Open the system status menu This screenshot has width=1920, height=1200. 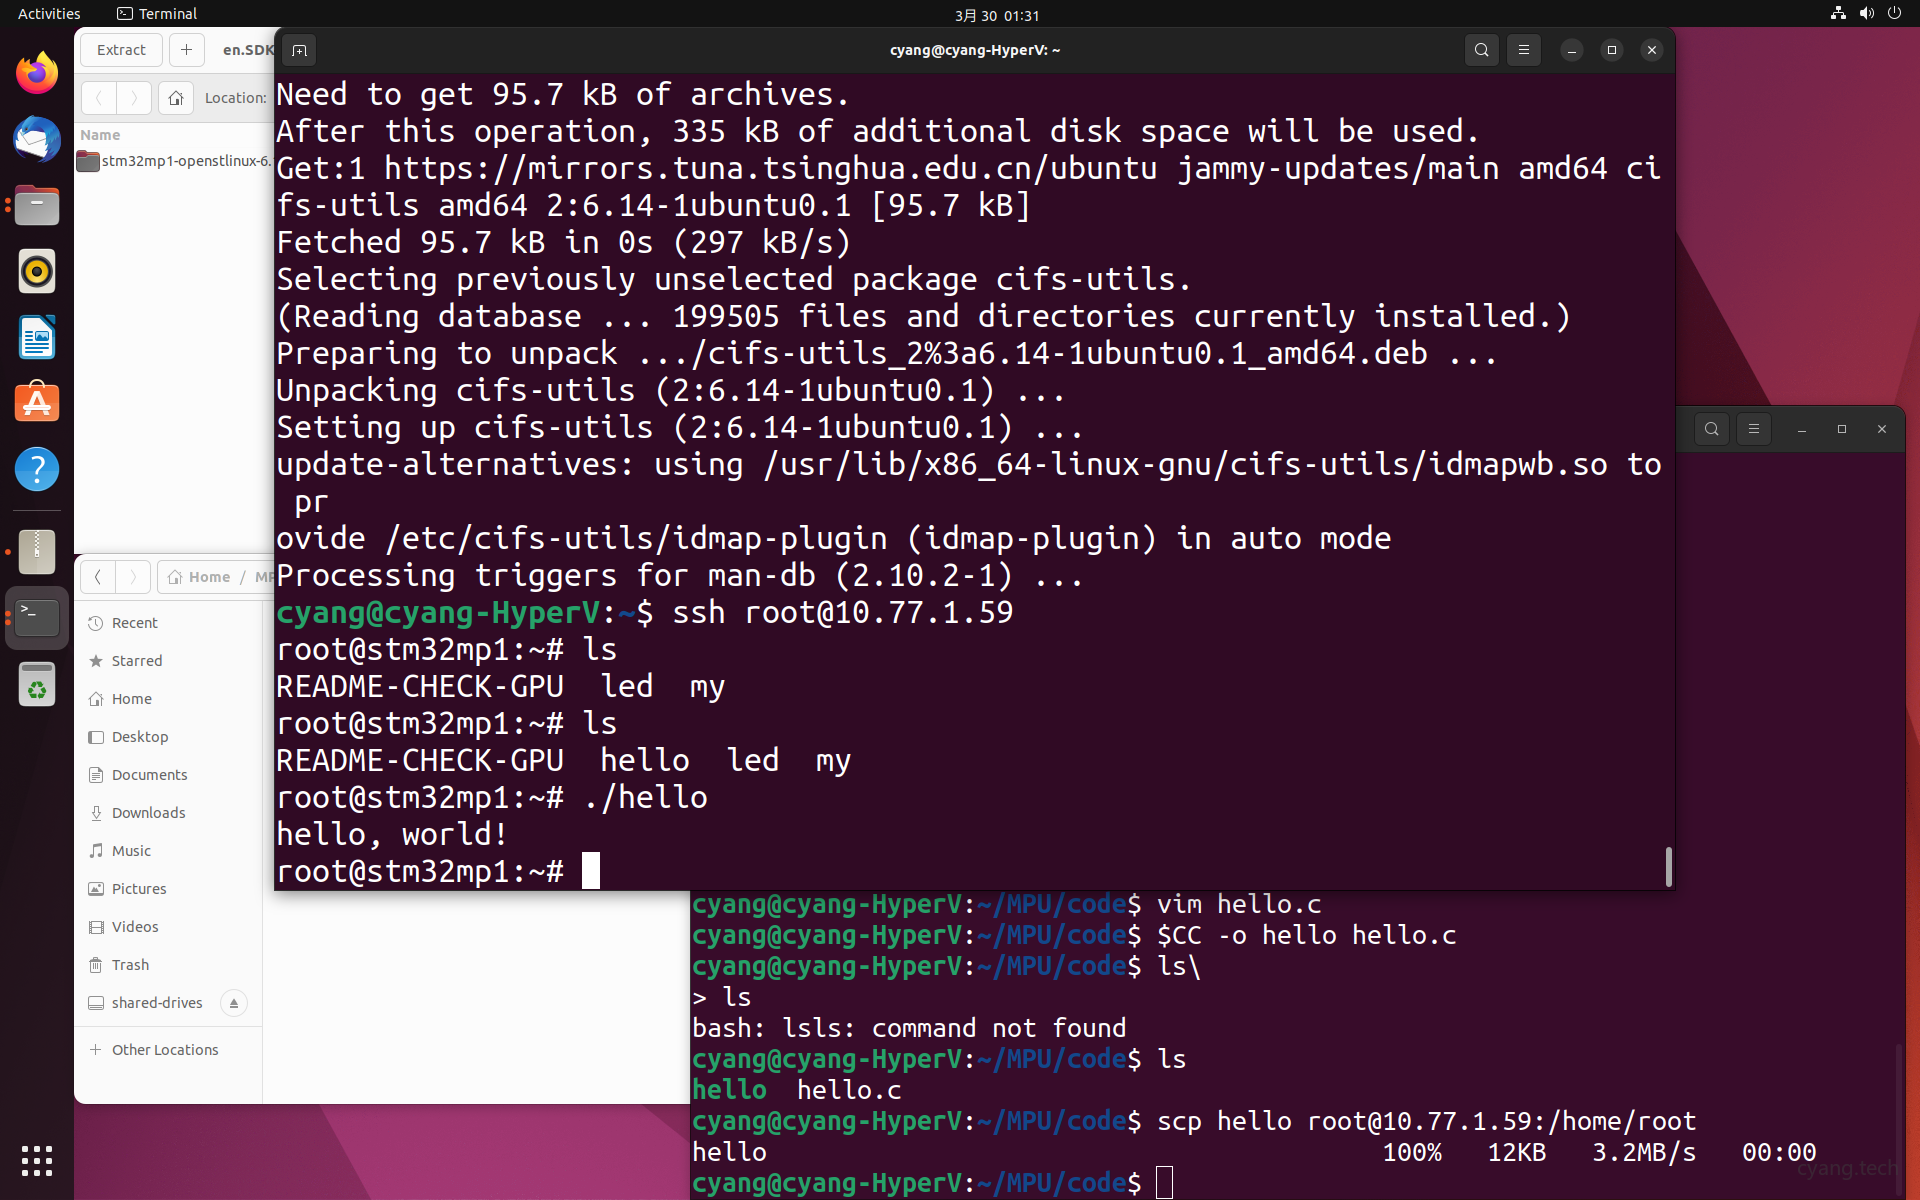[x=1865, y=14]
